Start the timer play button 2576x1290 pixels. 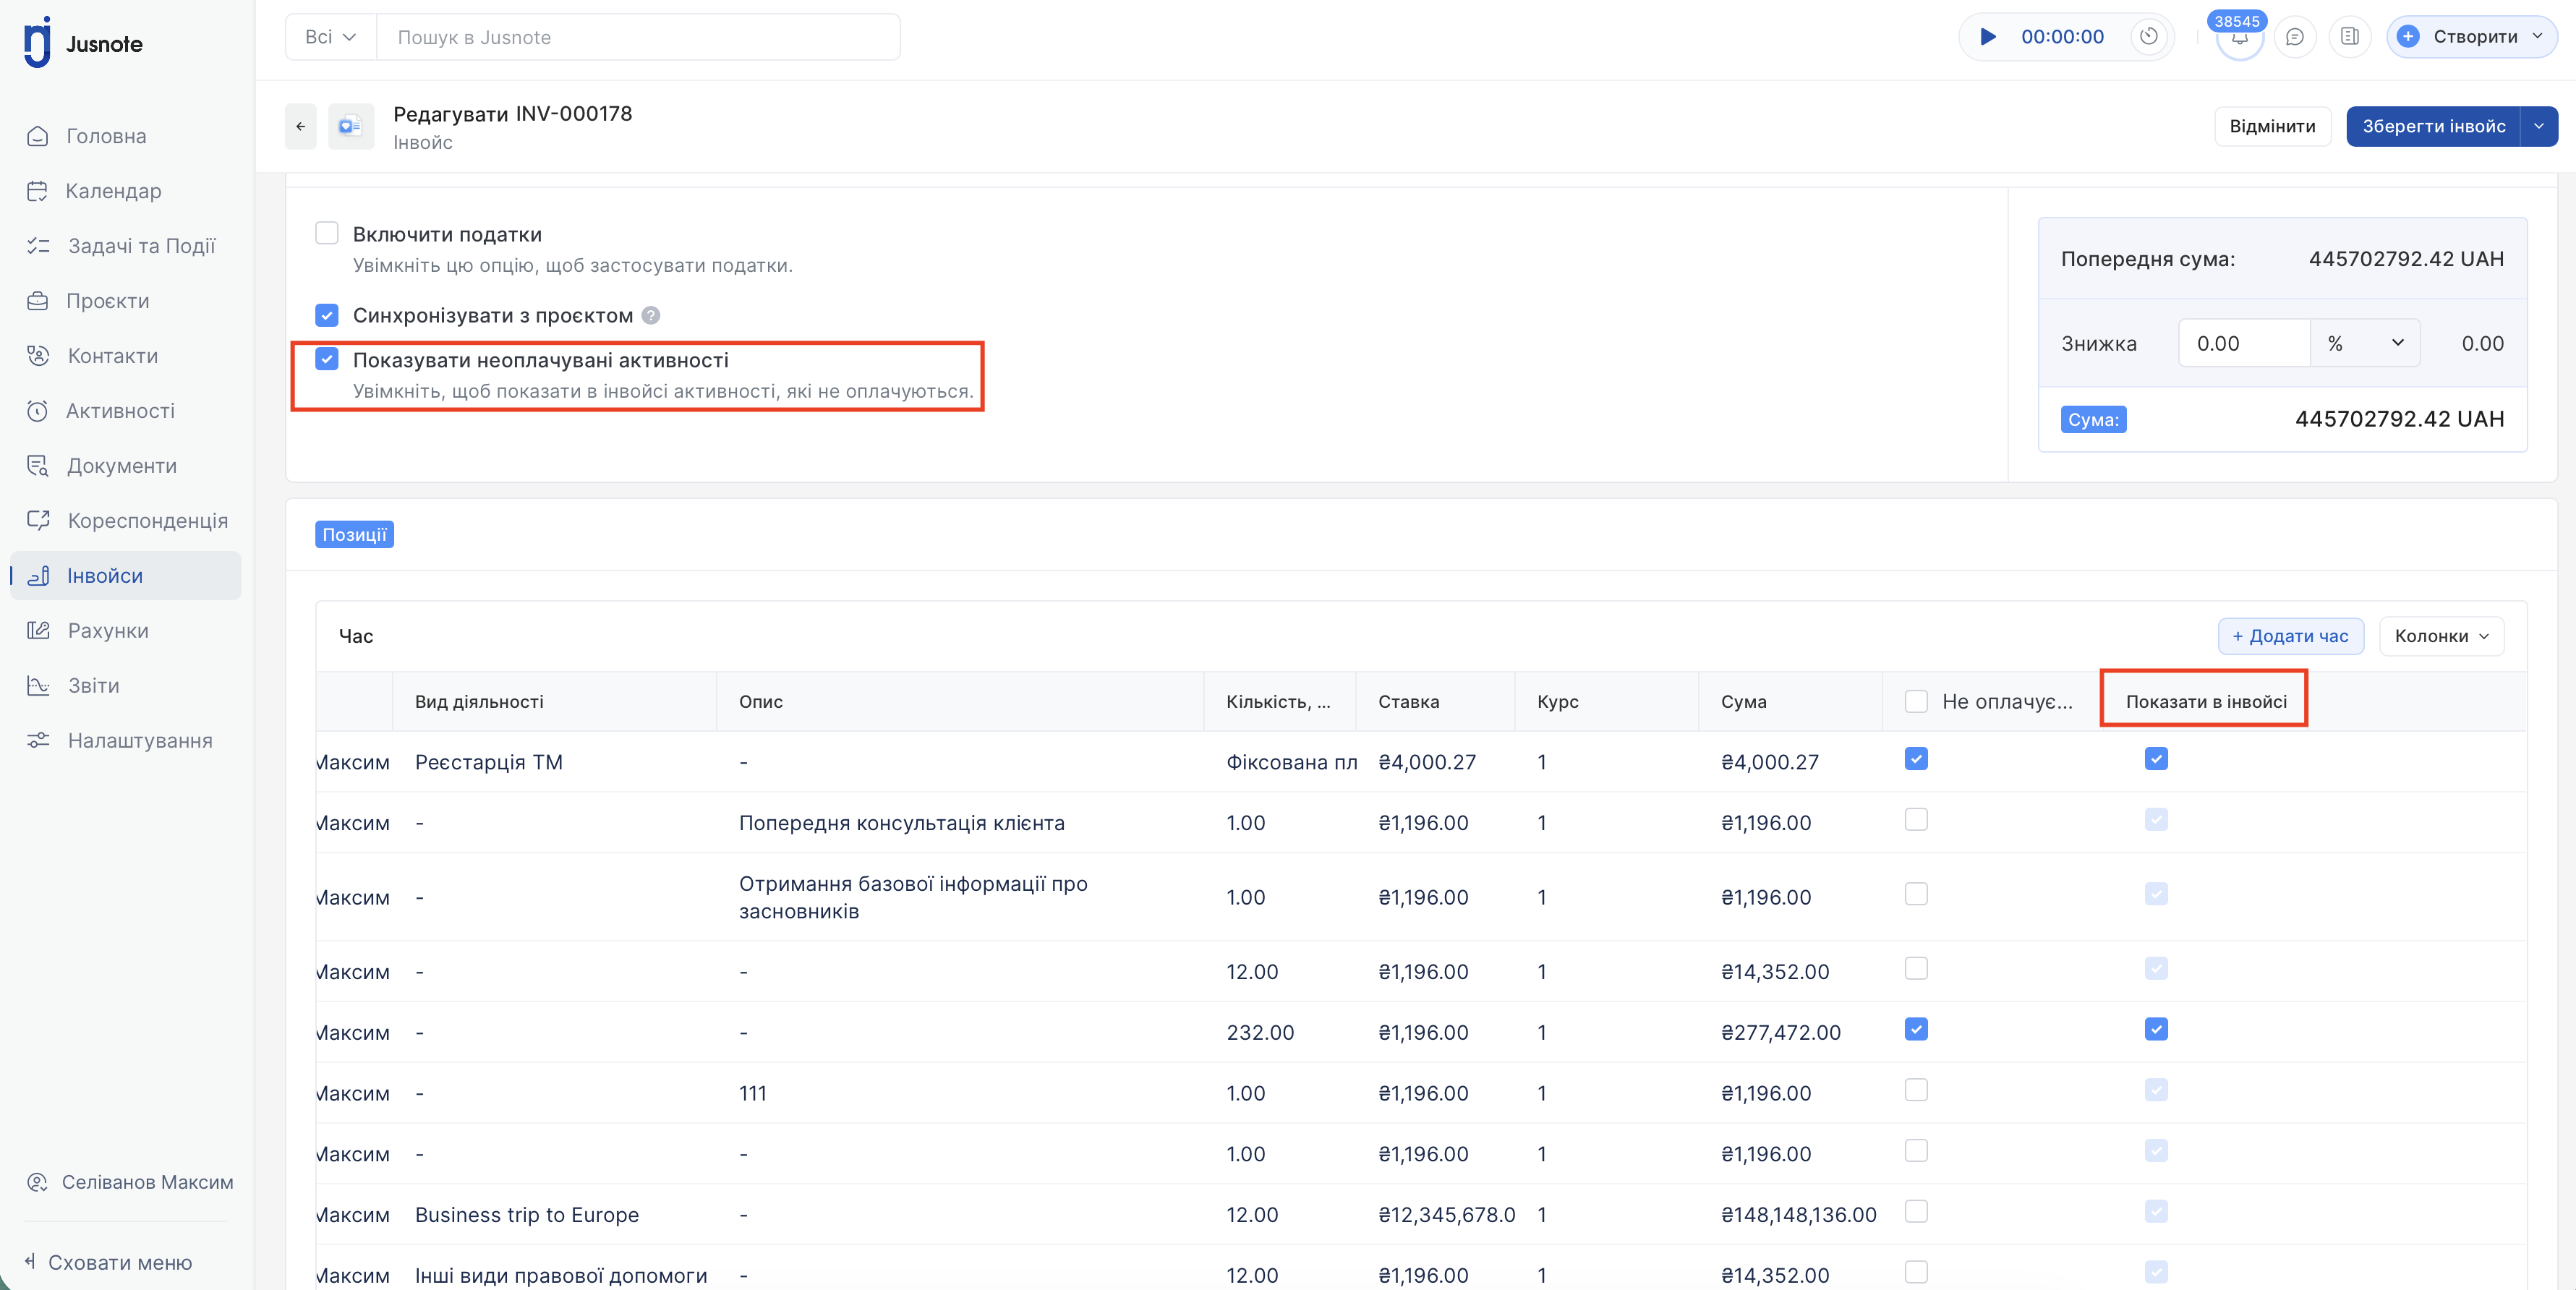tap(1988, 37)
